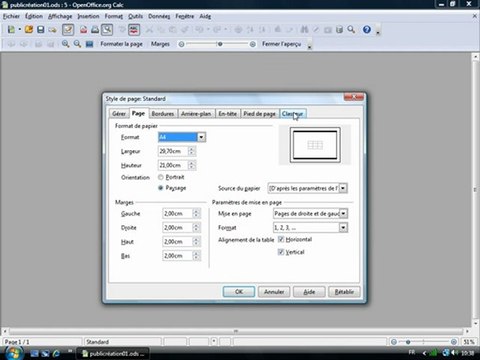This screenshot has width=480, height=360.
Task: Expand preview toolbar options arrow
Action: (x=309, y=47)
